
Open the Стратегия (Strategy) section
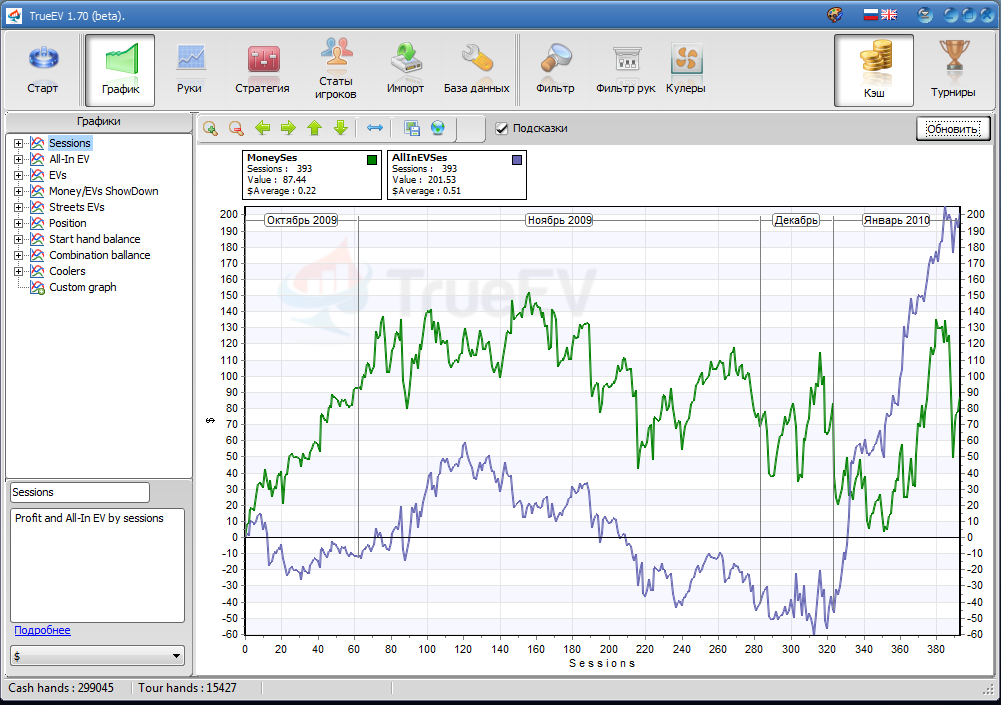coord(262,65)
